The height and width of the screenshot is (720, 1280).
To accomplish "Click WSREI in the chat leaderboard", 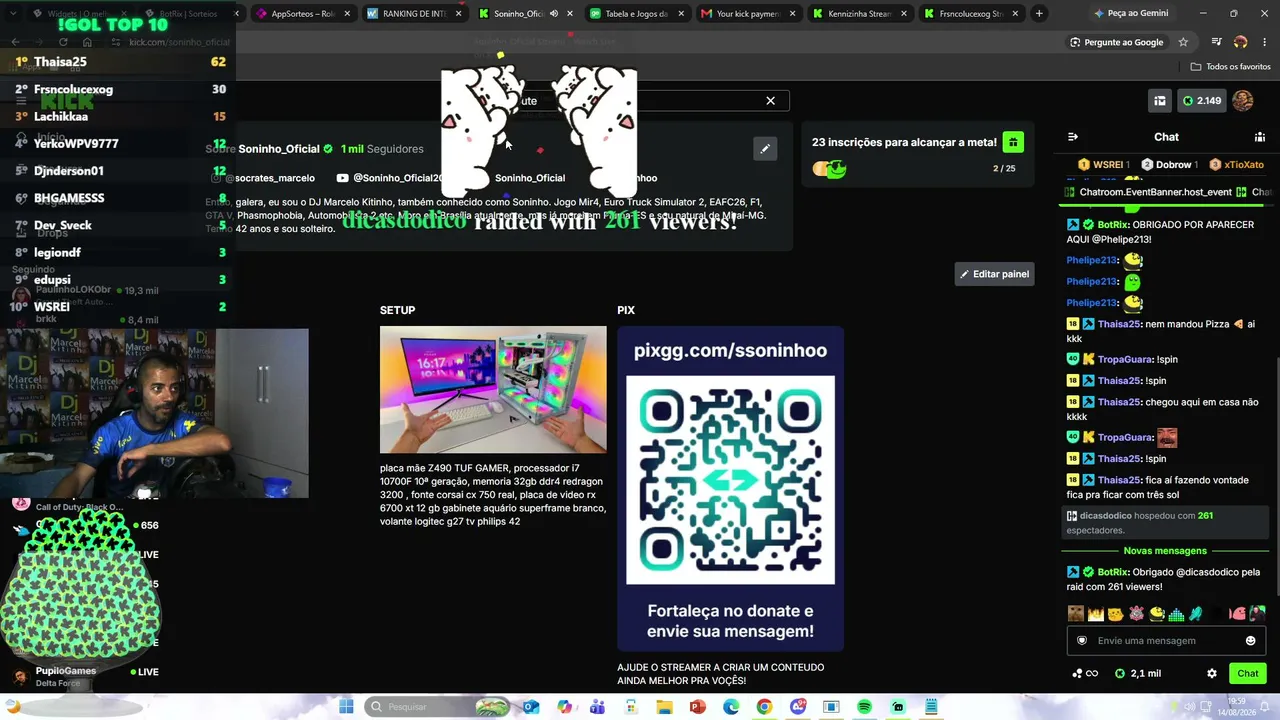I will click(x=1104, y=165).
